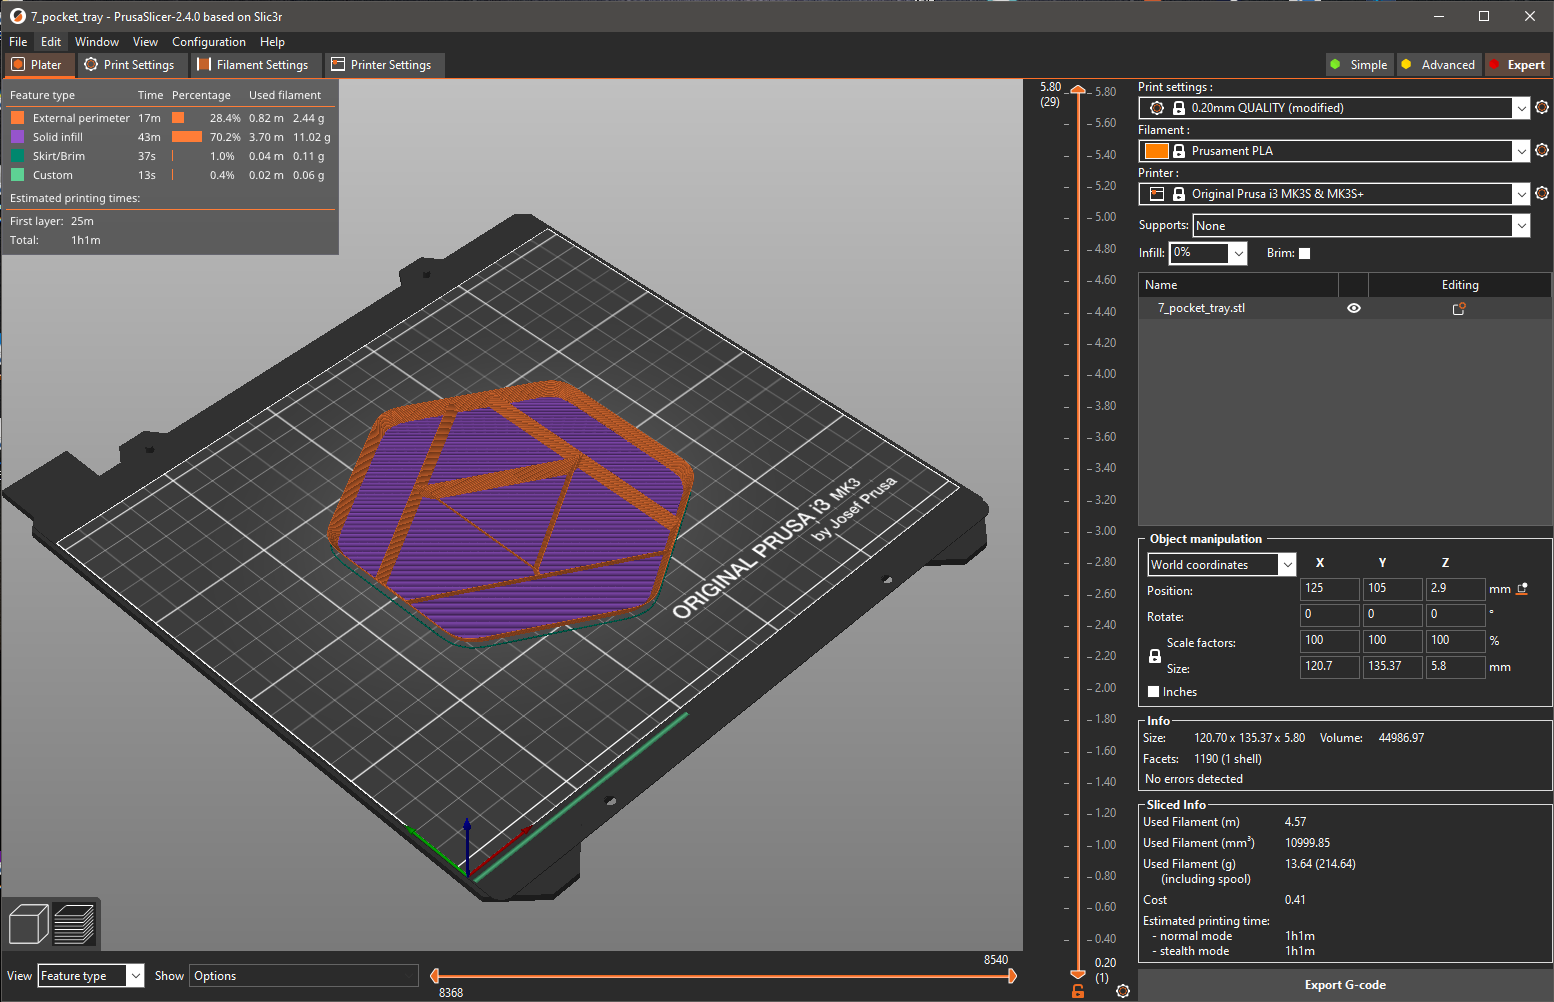Viewport: 1554px width, 1002px height.
Task: Click the Rotate Y input field
Action: point(1392,615)
